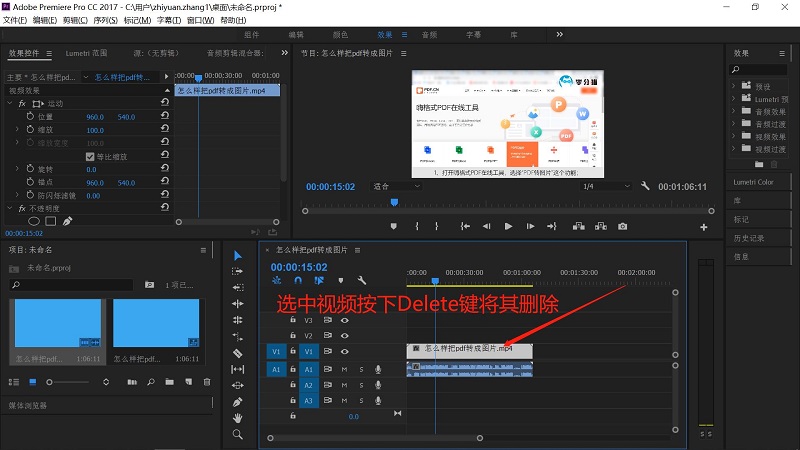Toggle V3 track output eye icon
800x450 pixels.
[x=345, y=320]
